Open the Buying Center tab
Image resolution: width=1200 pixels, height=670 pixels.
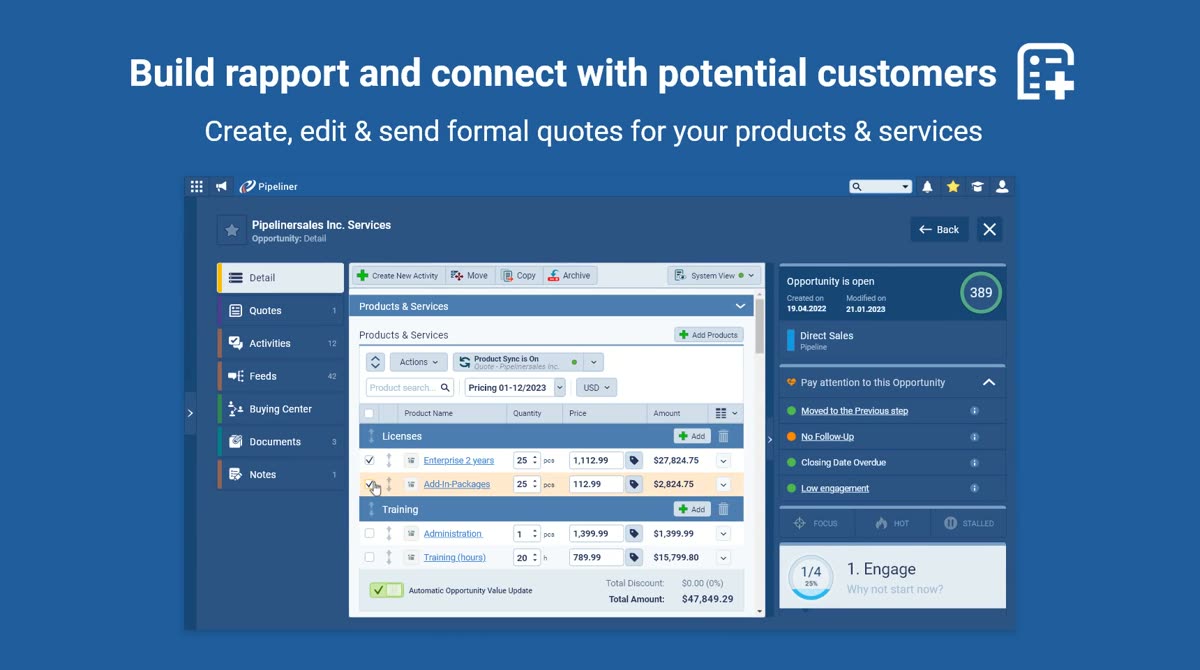pyautogui.click(x=281, y=409)
